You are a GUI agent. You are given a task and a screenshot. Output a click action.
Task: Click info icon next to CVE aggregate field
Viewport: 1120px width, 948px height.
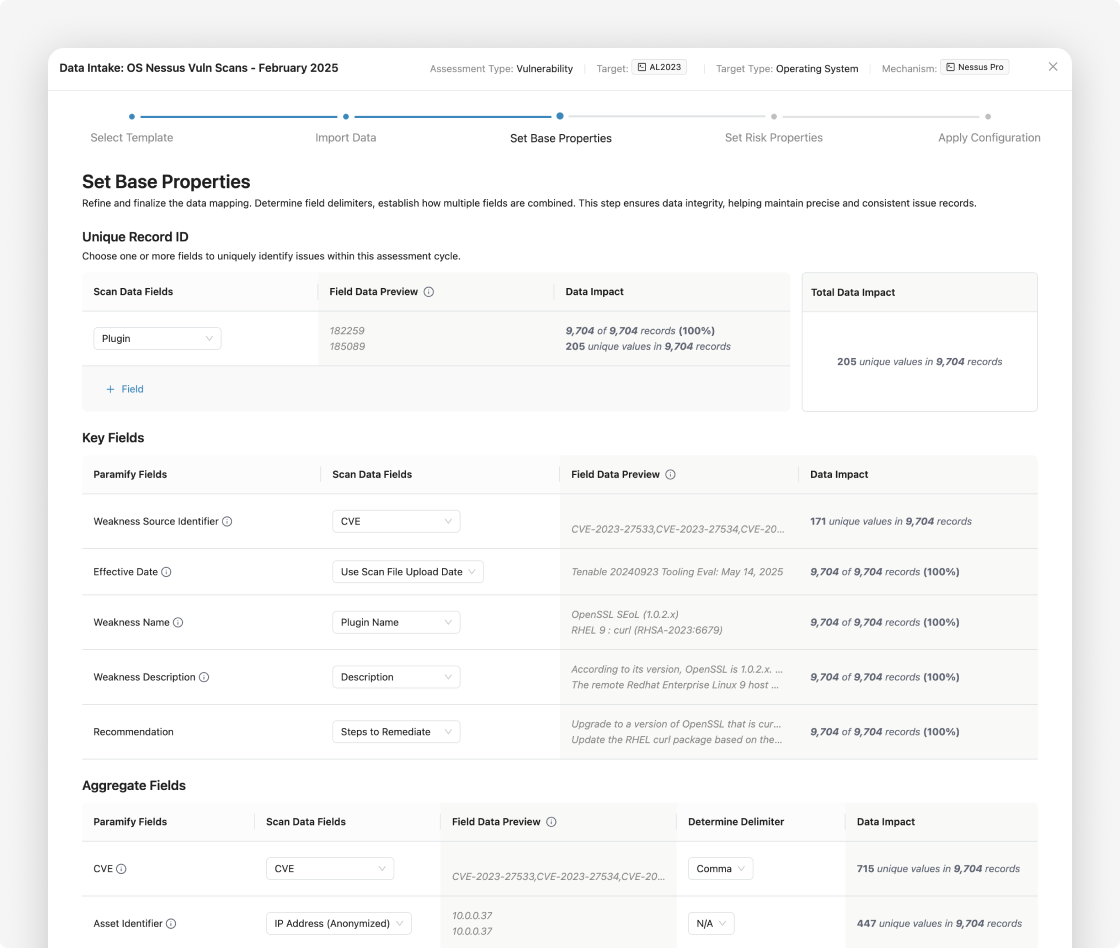pyautogui.click(x=121, y=869)
